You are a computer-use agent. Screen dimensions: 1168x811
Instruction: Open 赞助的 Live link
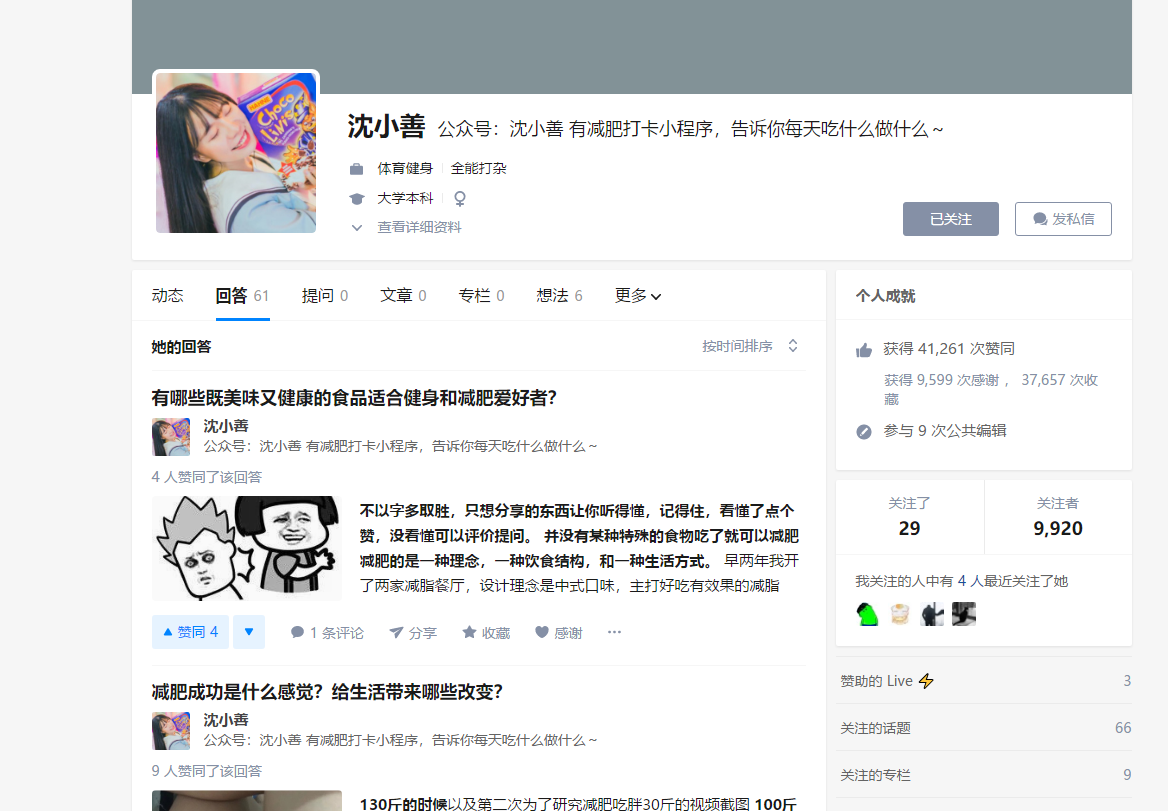coord(984,681)
